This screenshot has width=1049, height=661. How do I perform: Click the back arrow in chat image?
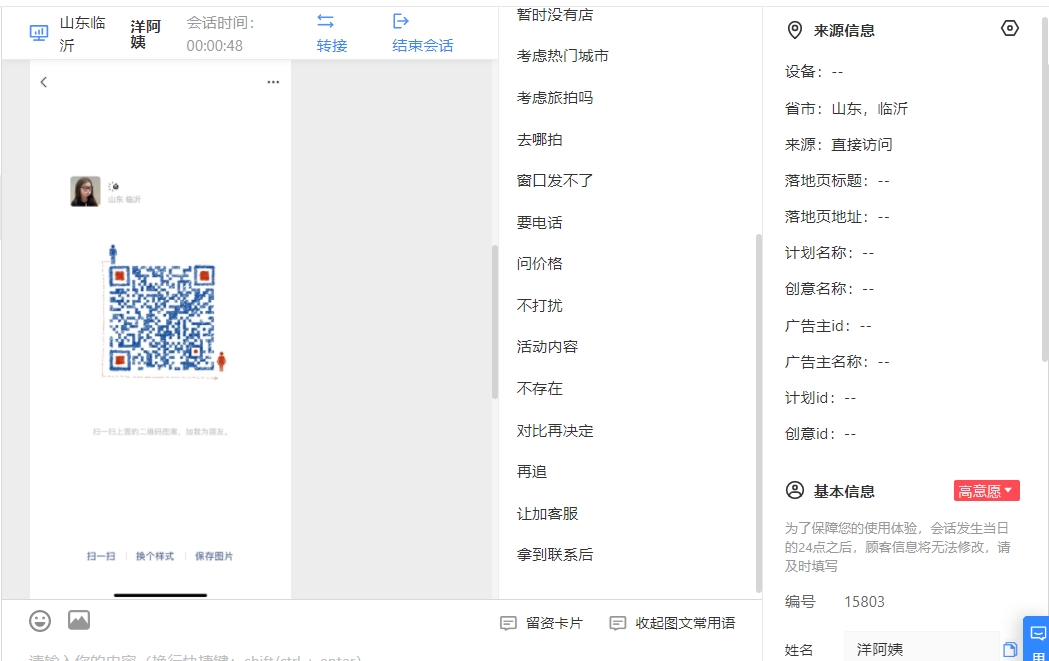43,82
